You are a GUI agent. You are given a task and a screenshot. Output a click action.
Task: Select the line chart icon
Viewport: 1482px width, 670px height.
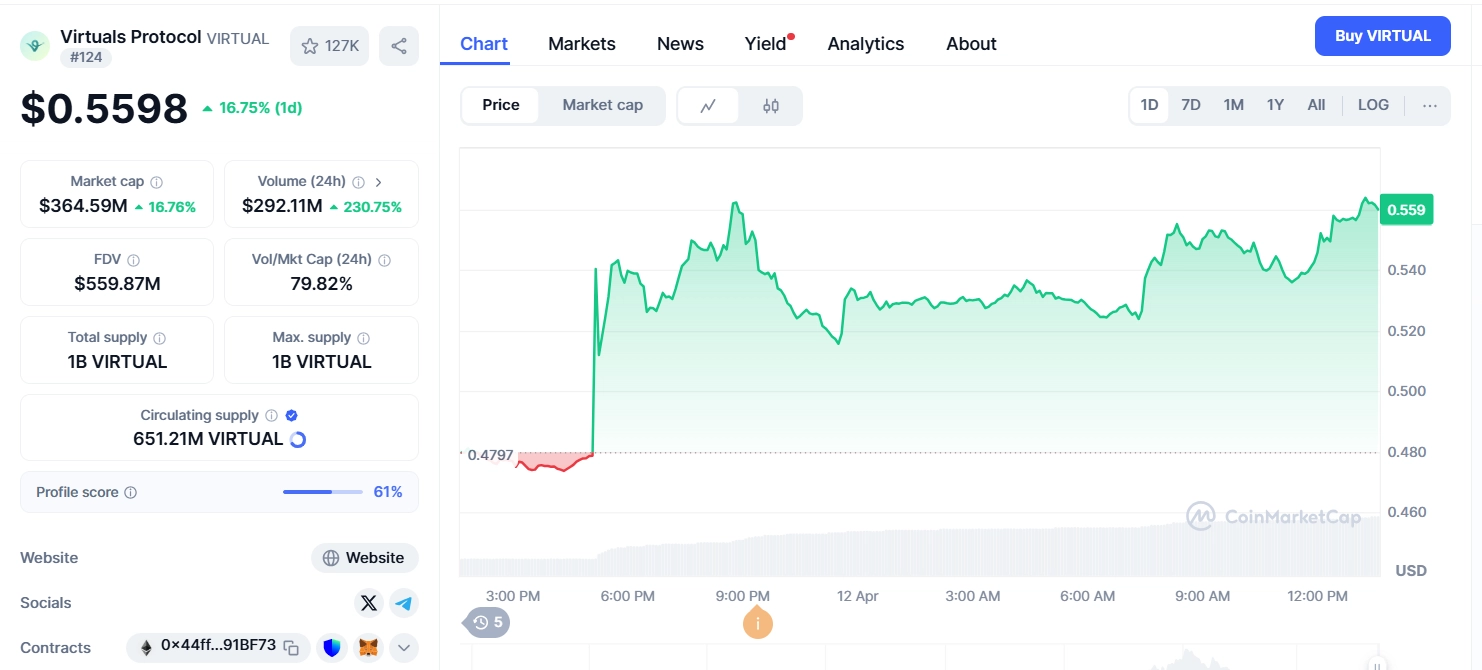point(709,105)
